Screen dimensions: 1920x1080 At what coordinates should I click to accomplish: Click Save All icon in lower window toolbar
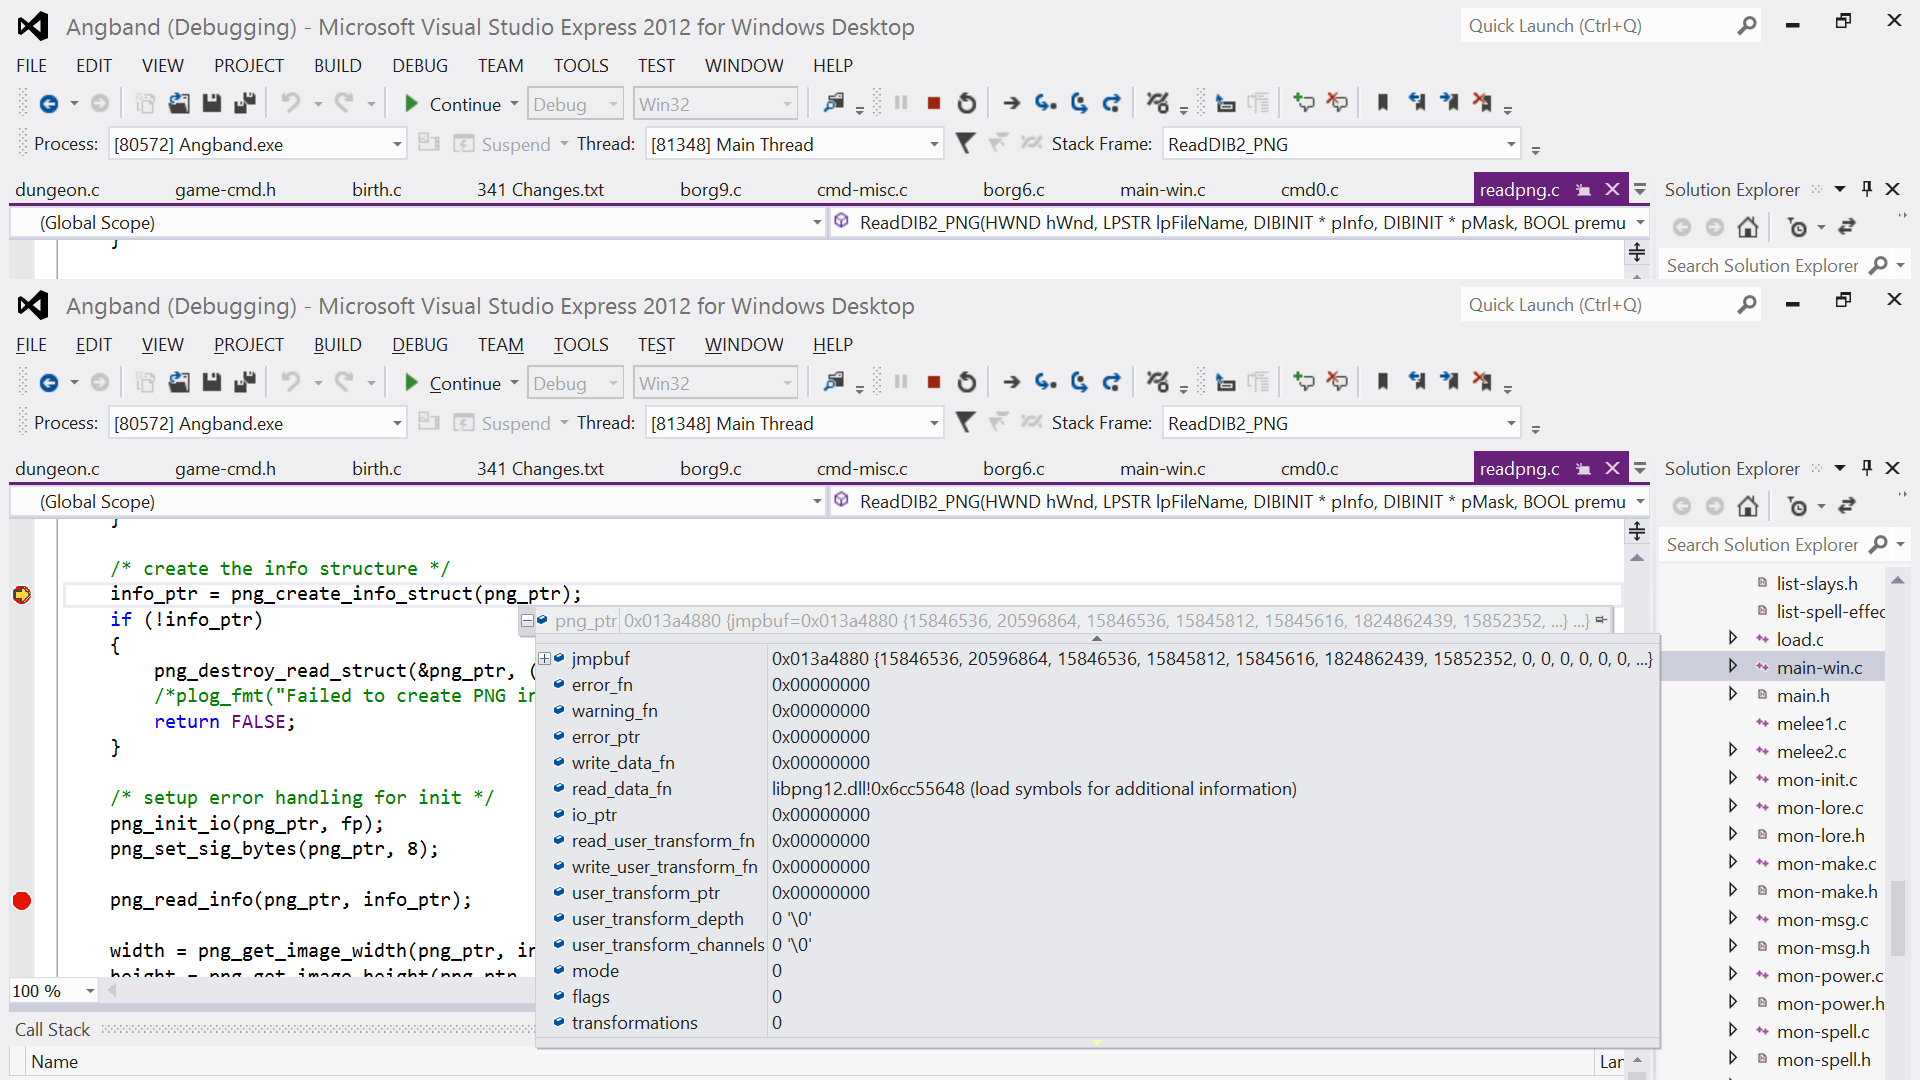point(244,383)
